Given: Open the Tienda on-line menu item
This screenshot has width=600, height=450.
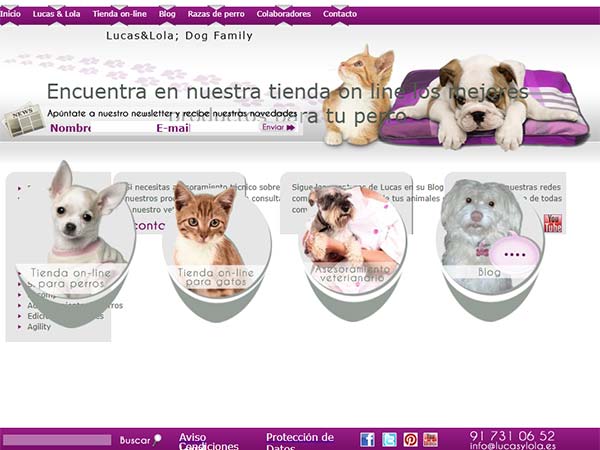Looking at the screenshot, I should pyautogui.click(x=120, y=14).
